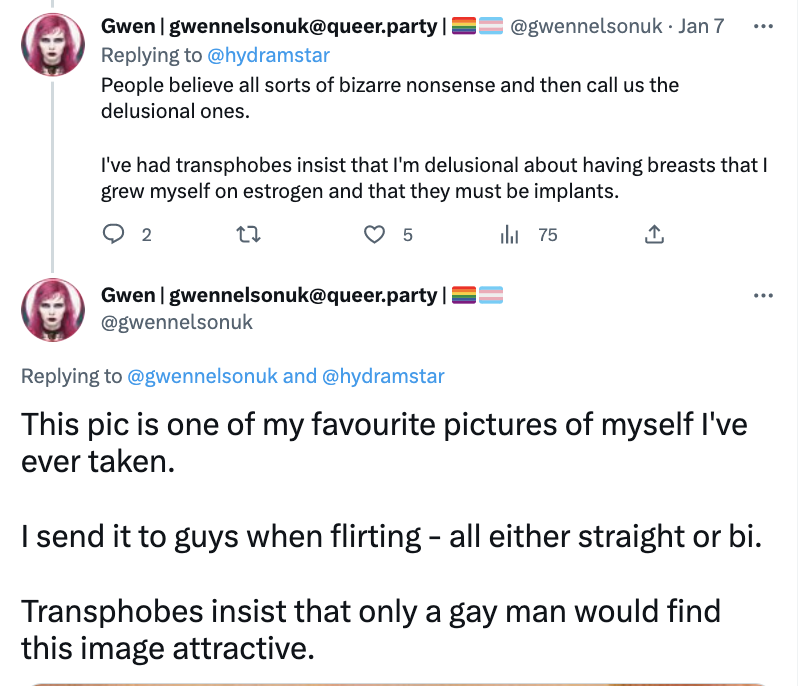798x686 pixels.
Task: Reply to the first tweet via comment icon
Action: pyautogui.click(x=114, y=235)
